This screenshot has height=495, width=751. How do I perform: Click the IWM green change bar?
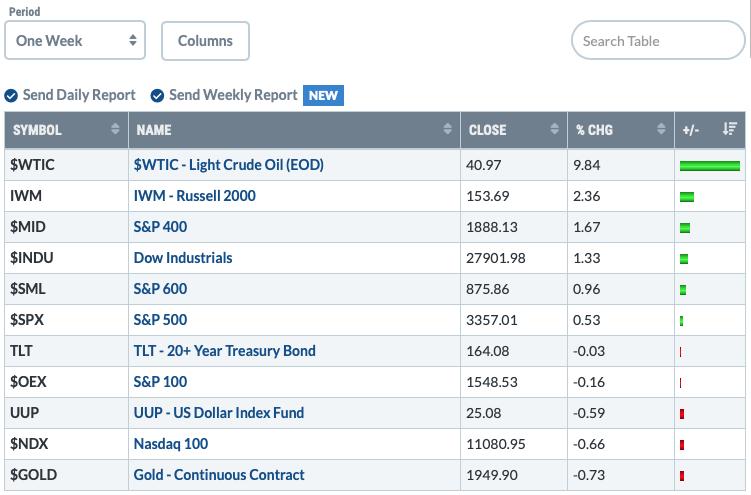(x=687, y=197)
